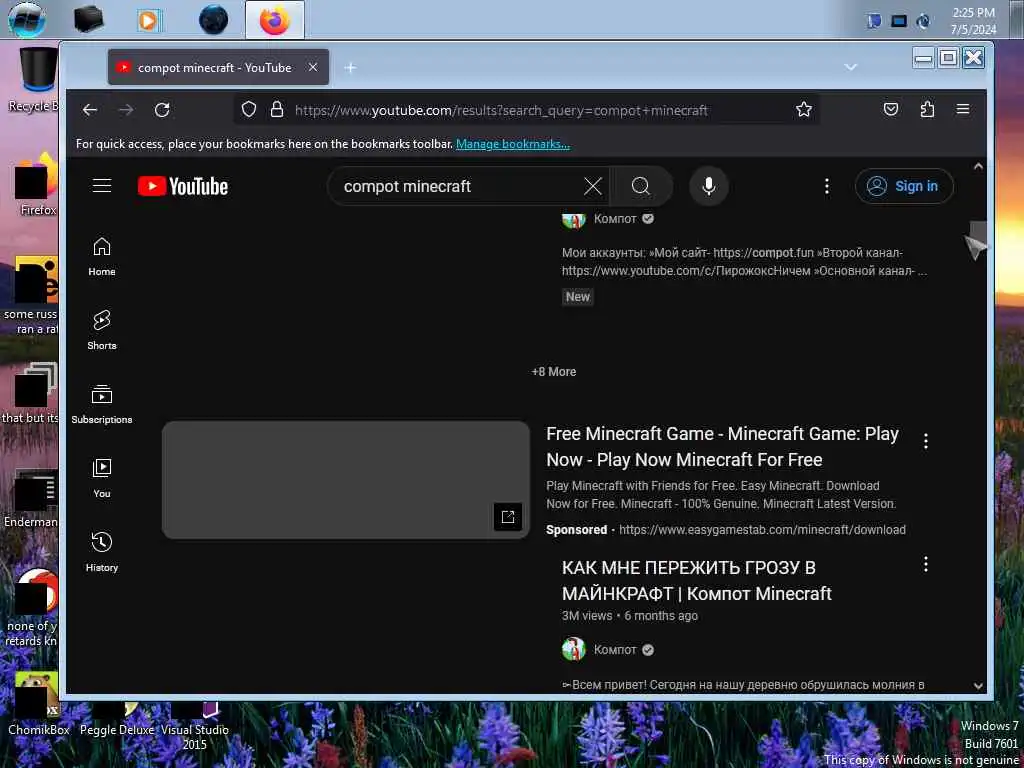Open Shorts in the sidebar
This screenshot has height=768, width=1024.
pos(102,330)
